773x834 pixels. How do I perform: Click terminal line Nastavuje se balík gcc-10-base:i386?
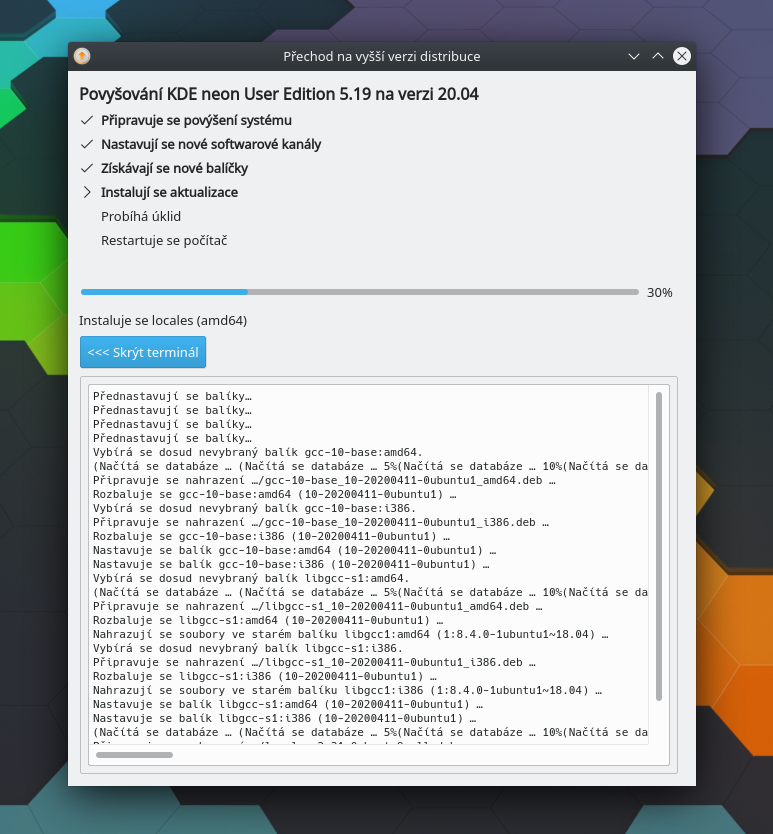click(x=291, y=564)
